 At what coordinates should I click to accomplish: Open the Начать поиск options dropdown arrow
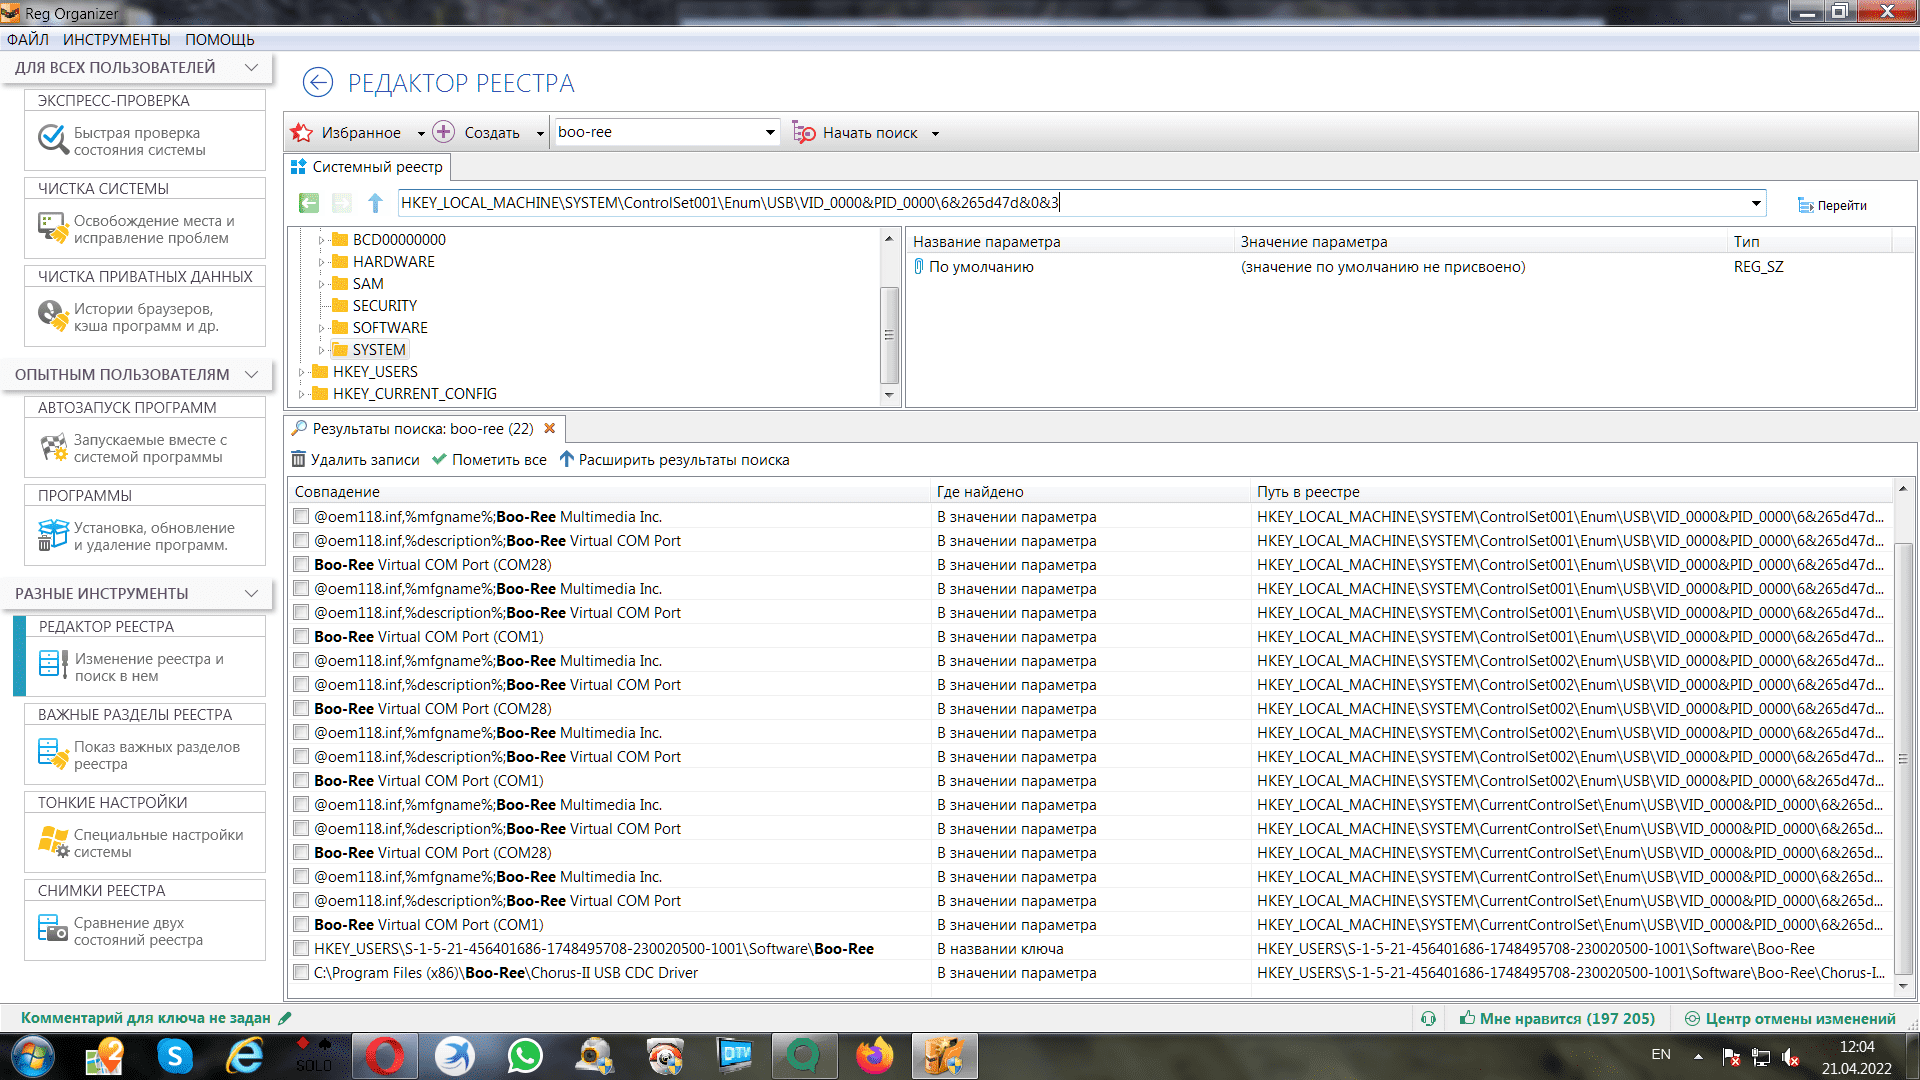pos(935,133)
